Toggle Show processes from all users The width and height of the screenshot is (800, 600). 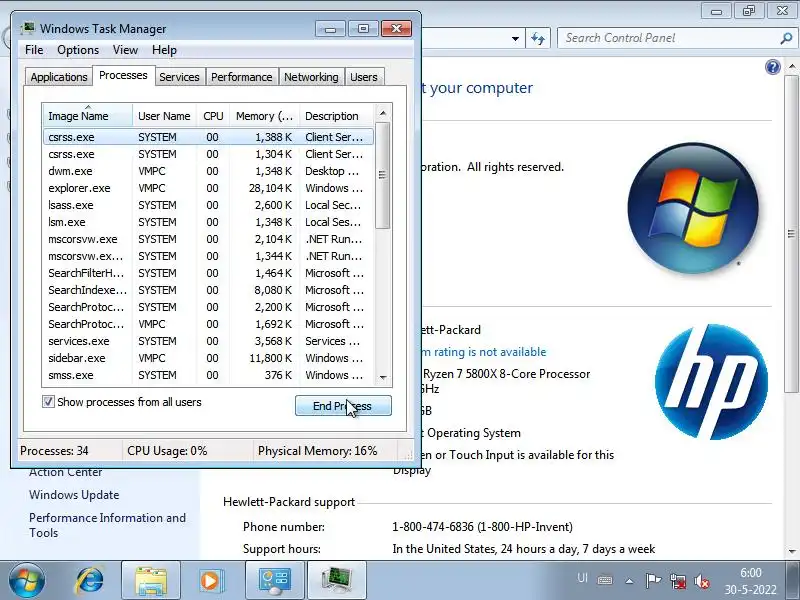coord(48,402)
